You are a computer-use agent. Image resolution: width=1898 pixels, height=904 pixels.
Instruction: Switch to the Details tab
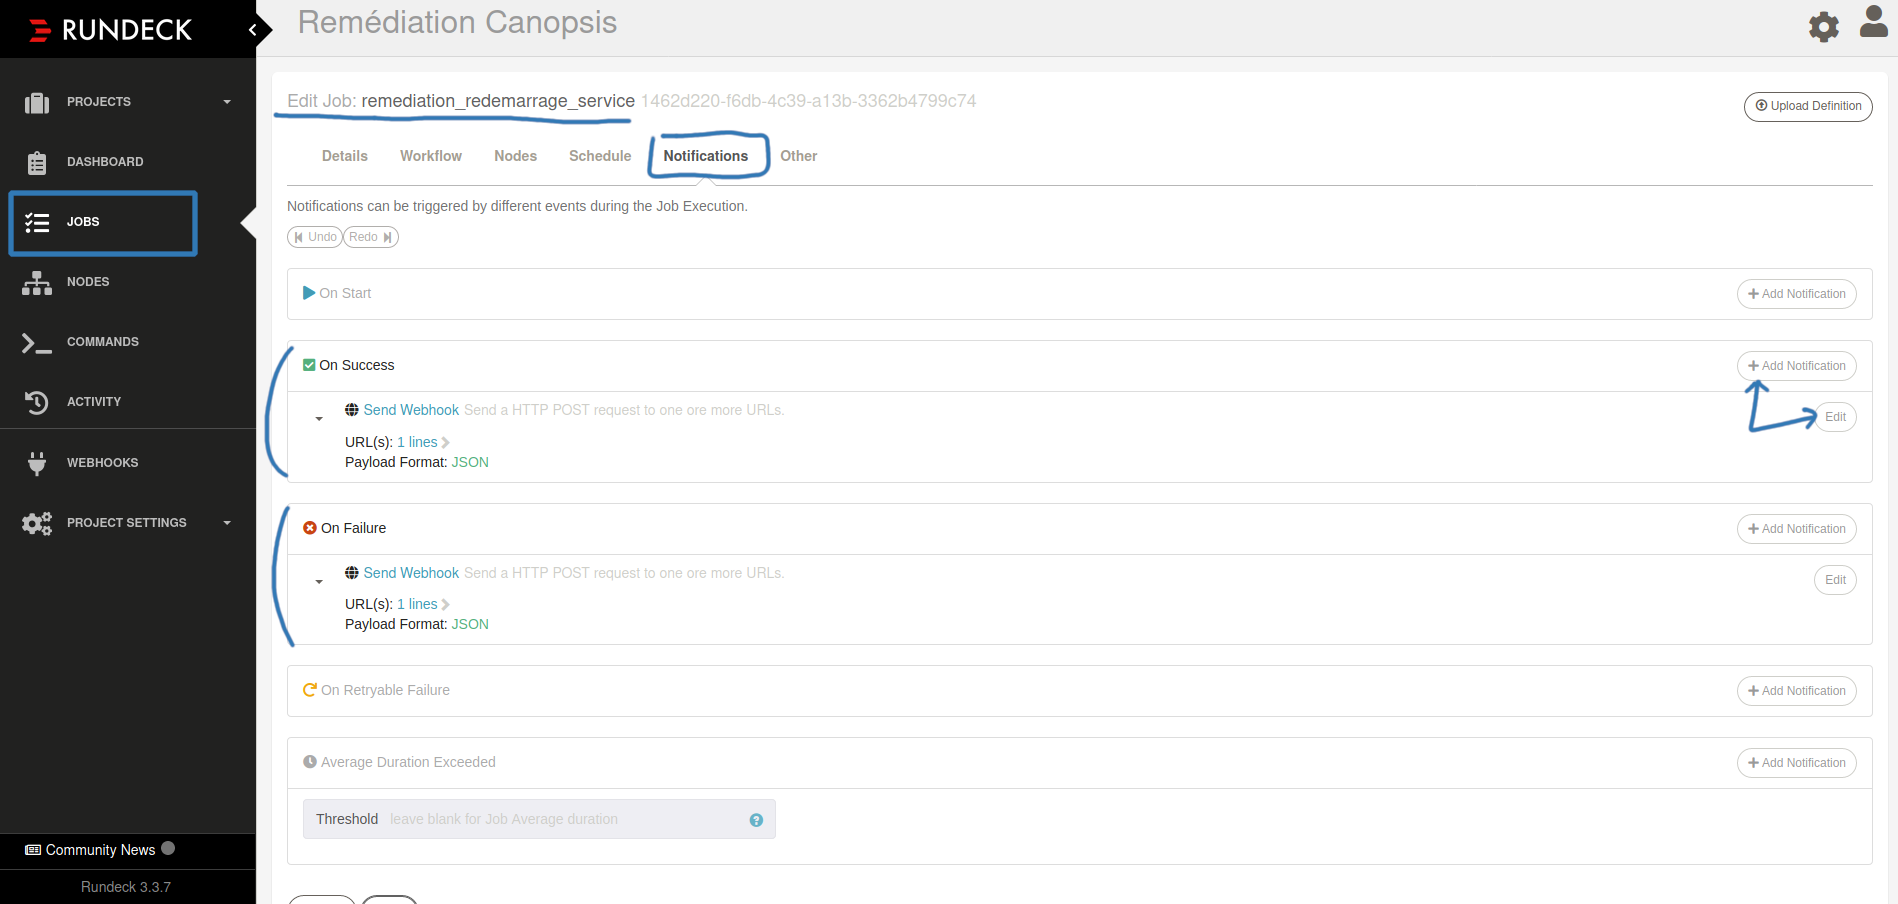pyautogui.click(x=345, y=156)
